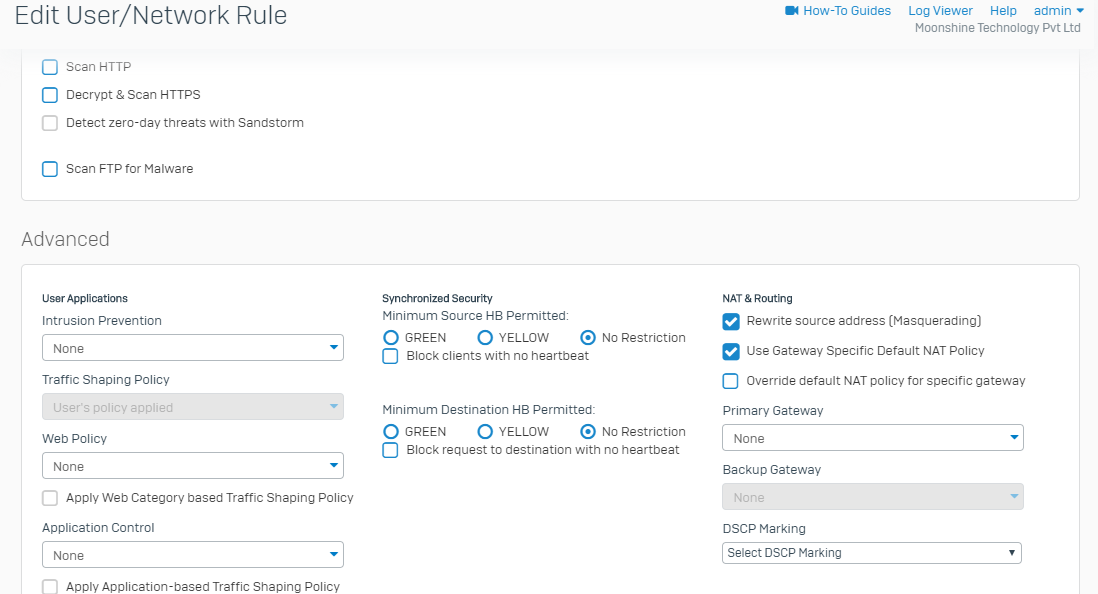Open the Application Control dropdown
1098x594 pixels.
[193, 555]
